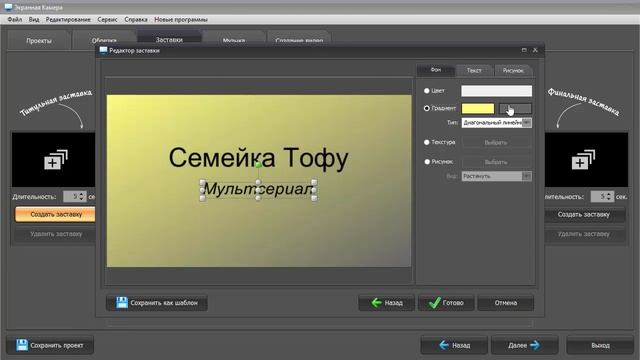Click the add-slide plus icon in final intro preview
Viewport: 640px width, 360px height.
coord(583,159)
